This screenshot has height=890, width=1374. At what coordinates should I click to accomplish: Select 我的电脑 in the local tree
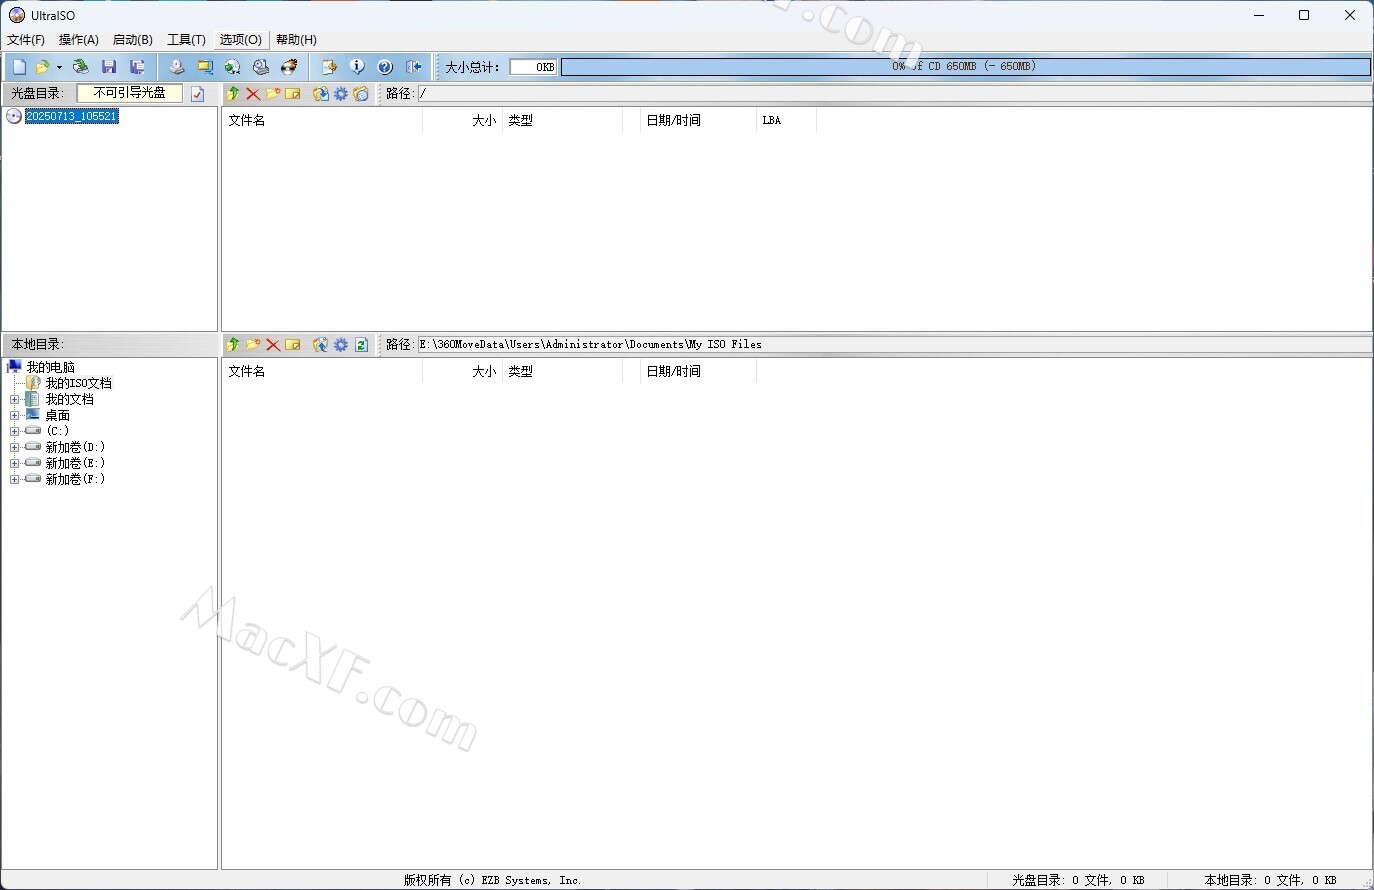(50, 367)
